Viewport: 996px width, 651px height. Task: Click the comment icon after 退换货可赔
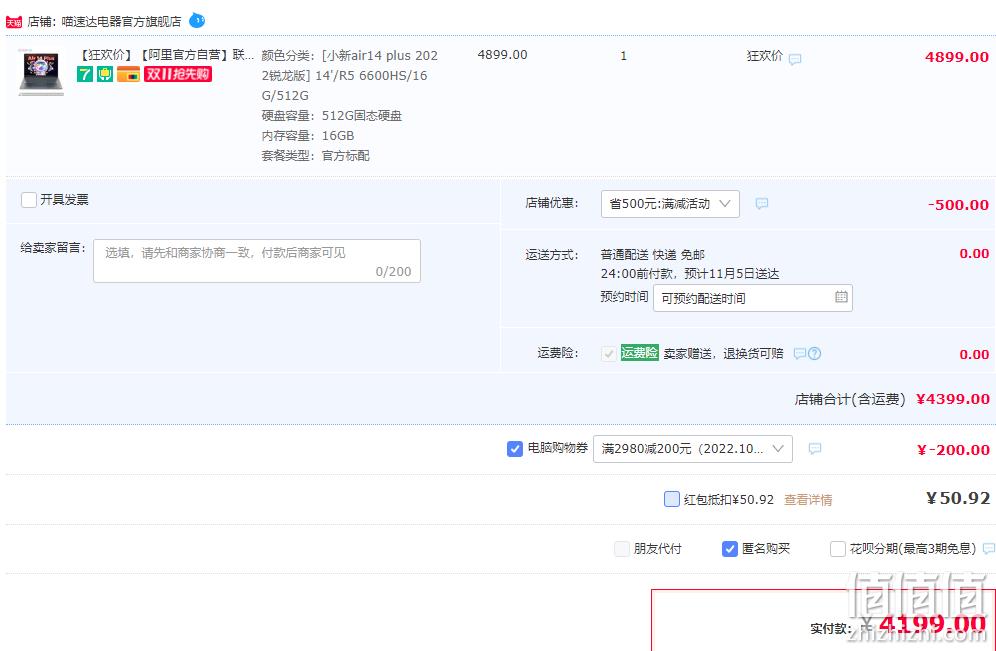point(800,354)
